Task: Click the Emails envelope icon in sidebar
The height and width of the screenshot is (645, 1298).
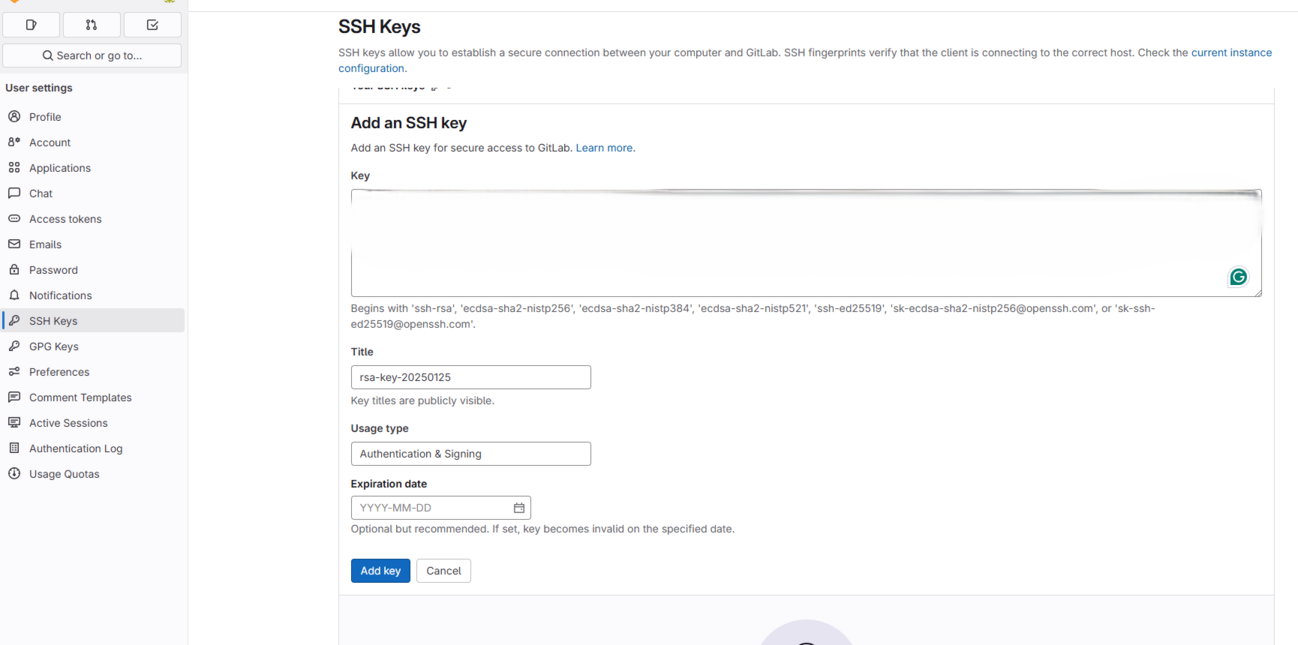Action: (x=14, y=244)
